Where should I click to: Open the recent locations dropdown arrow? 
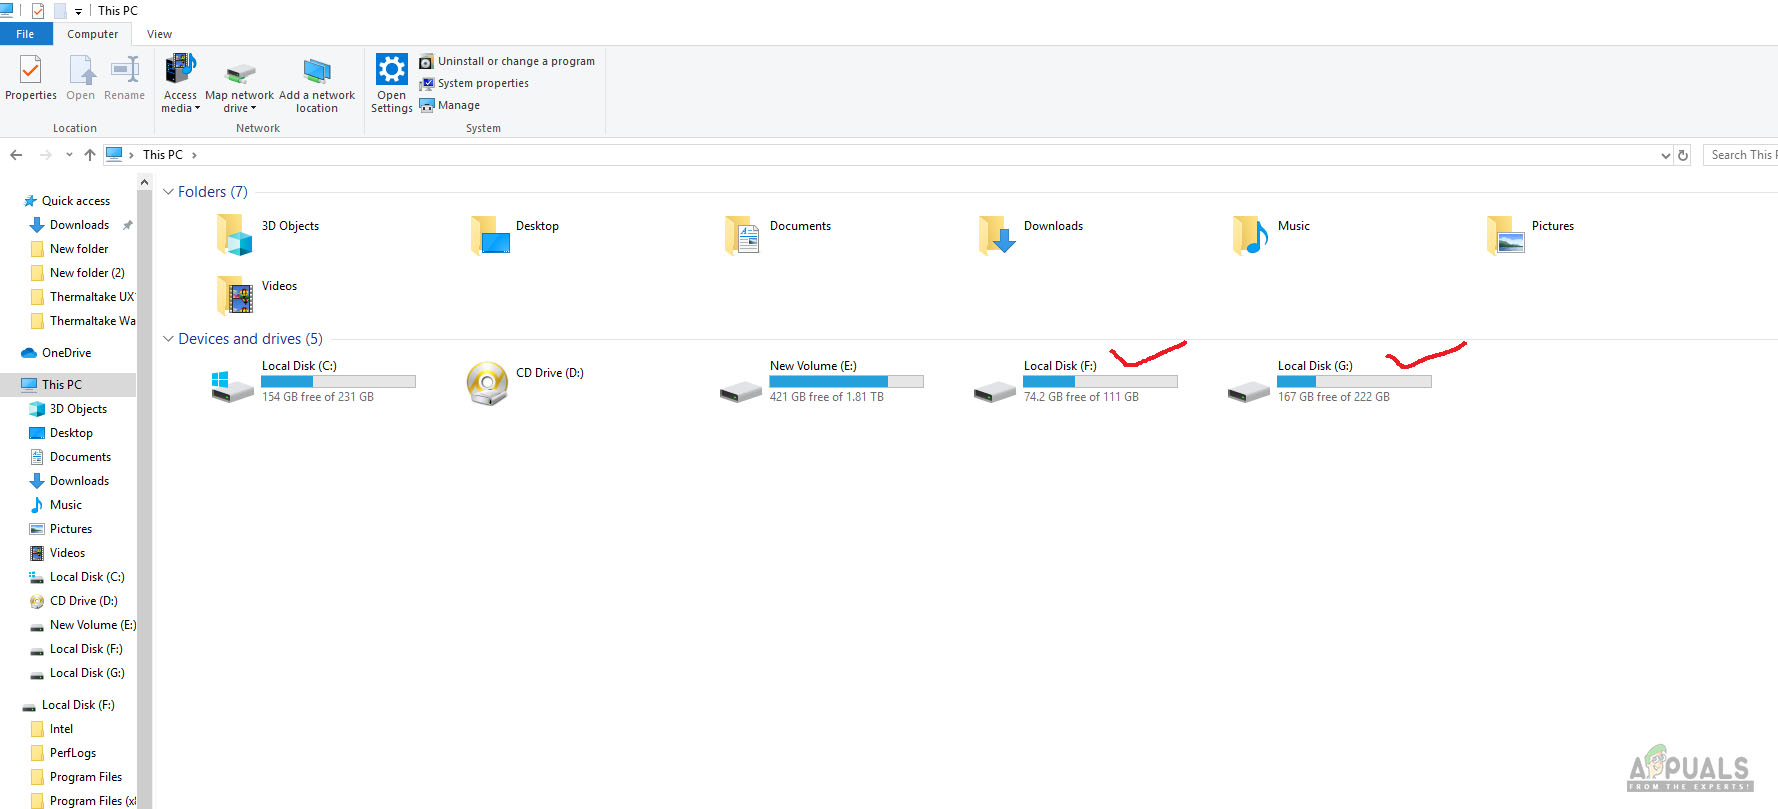click(69, 155)
